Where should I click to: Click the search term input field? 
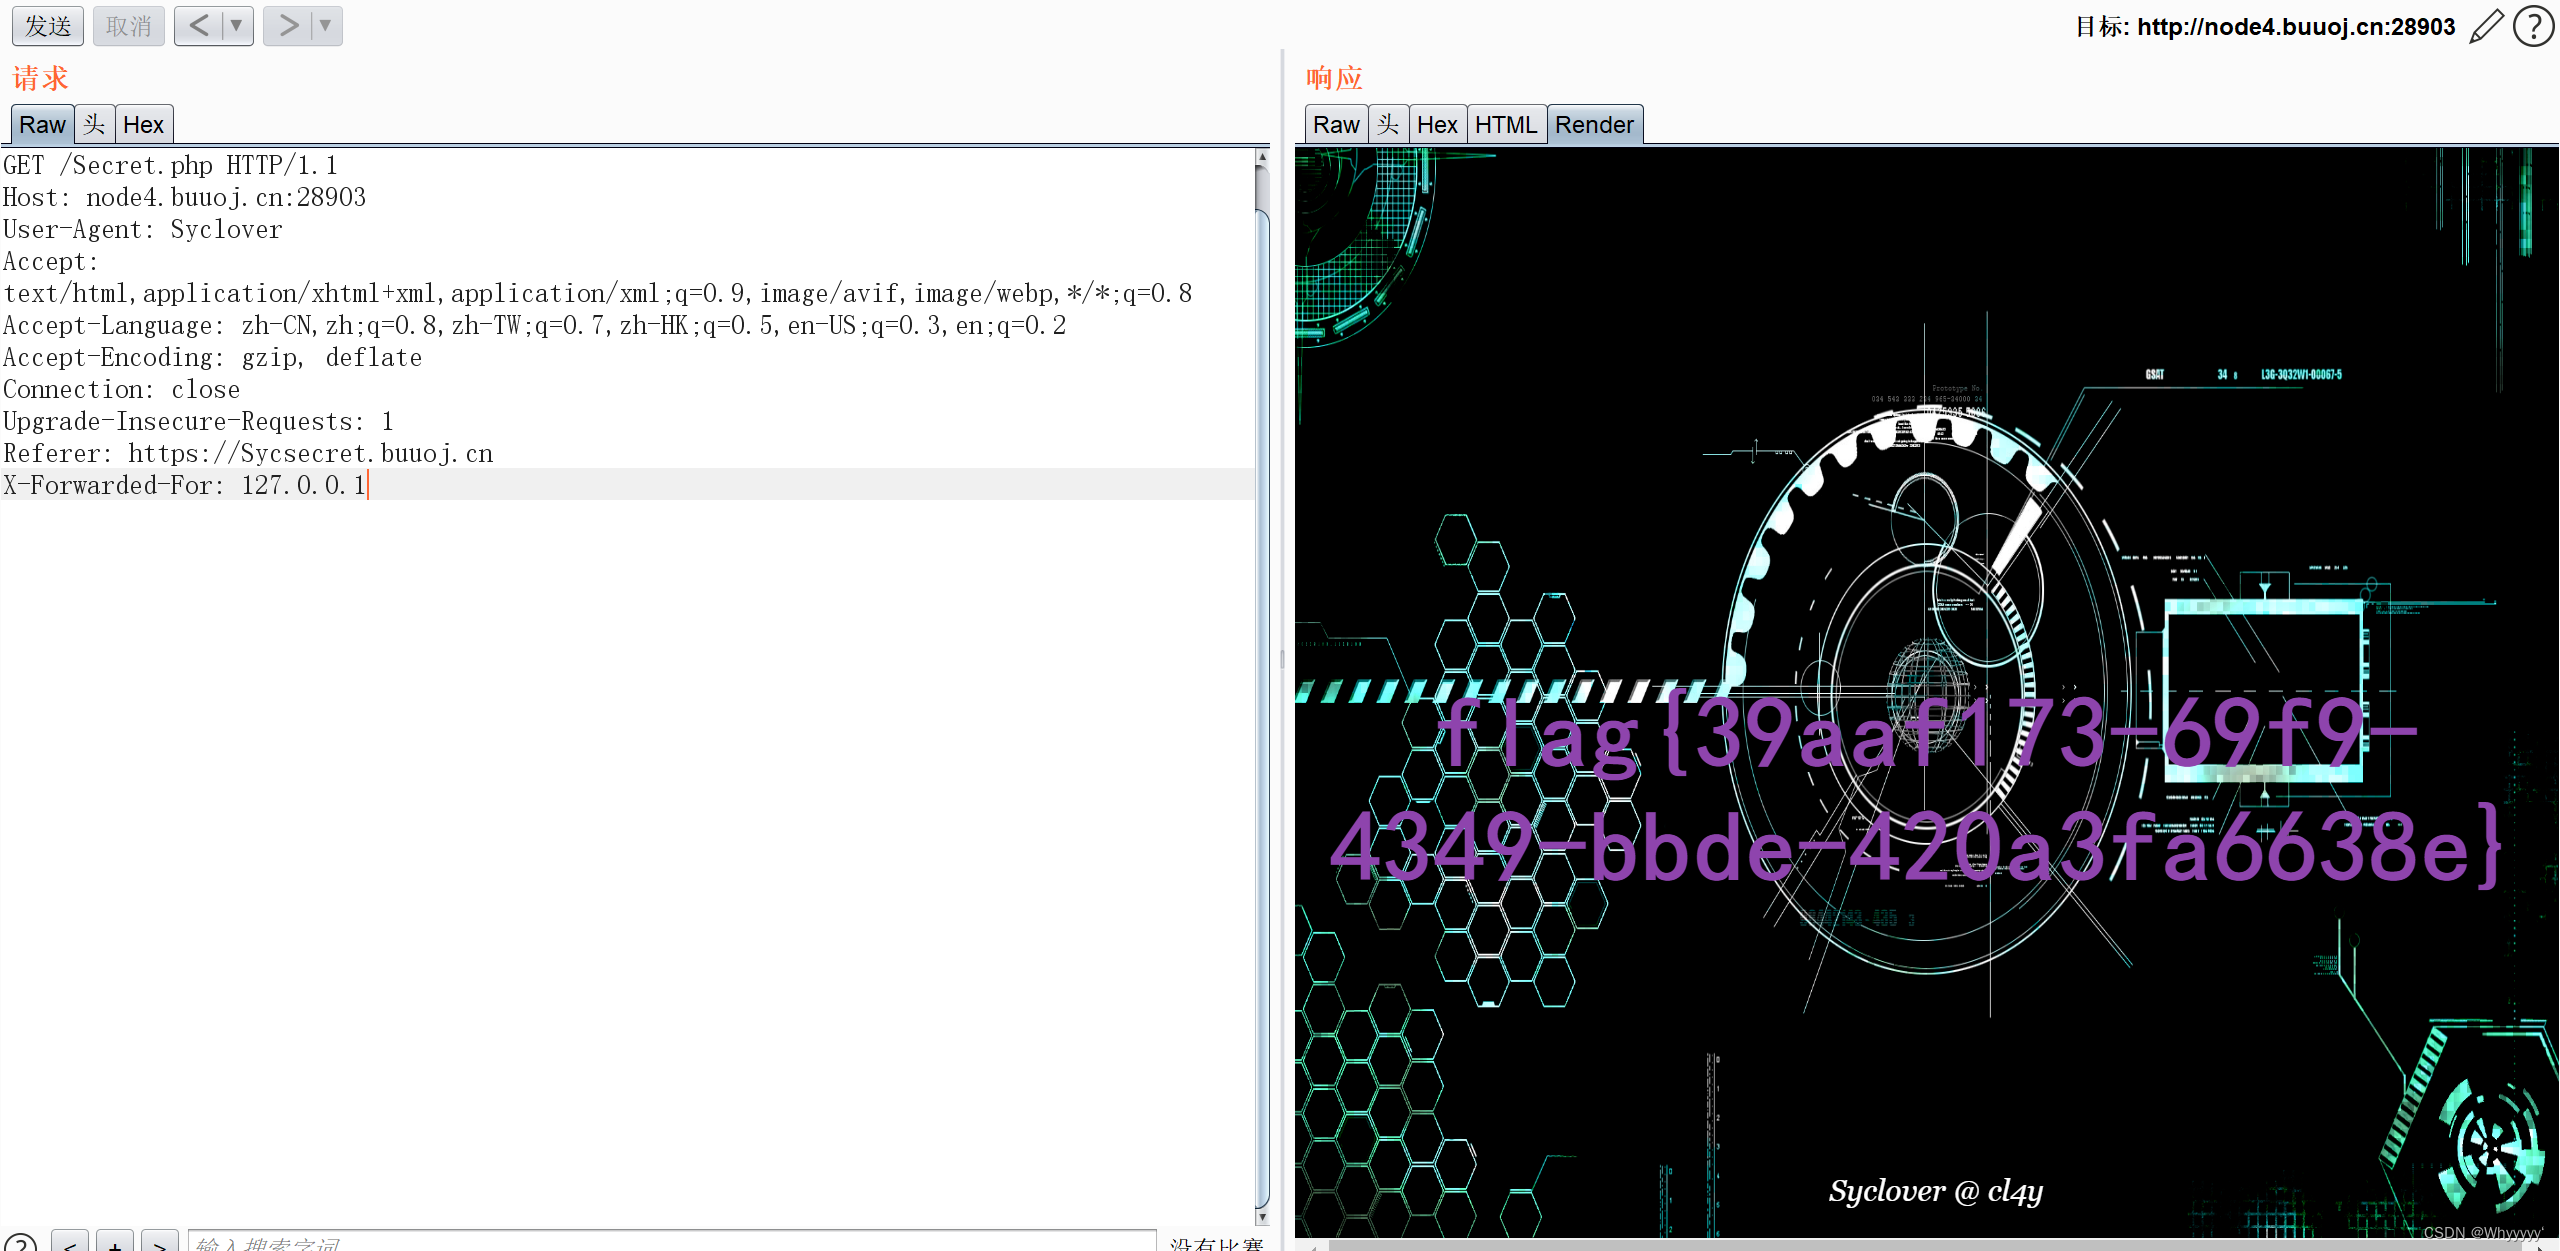(x=670, y=1243)
